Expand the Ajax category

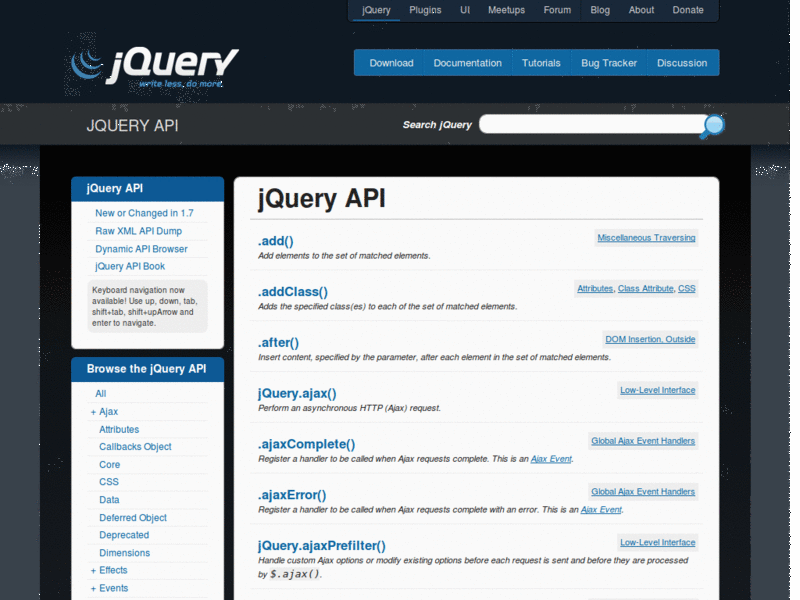(x=93, y=412)
